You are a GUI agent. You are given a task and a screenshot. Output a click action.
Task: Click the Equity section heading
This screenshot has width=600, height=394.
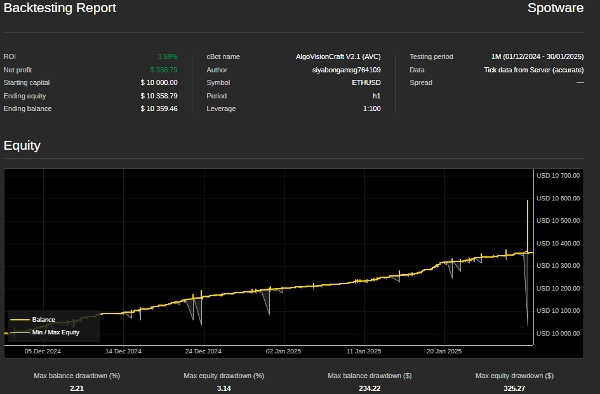point(22,145)
